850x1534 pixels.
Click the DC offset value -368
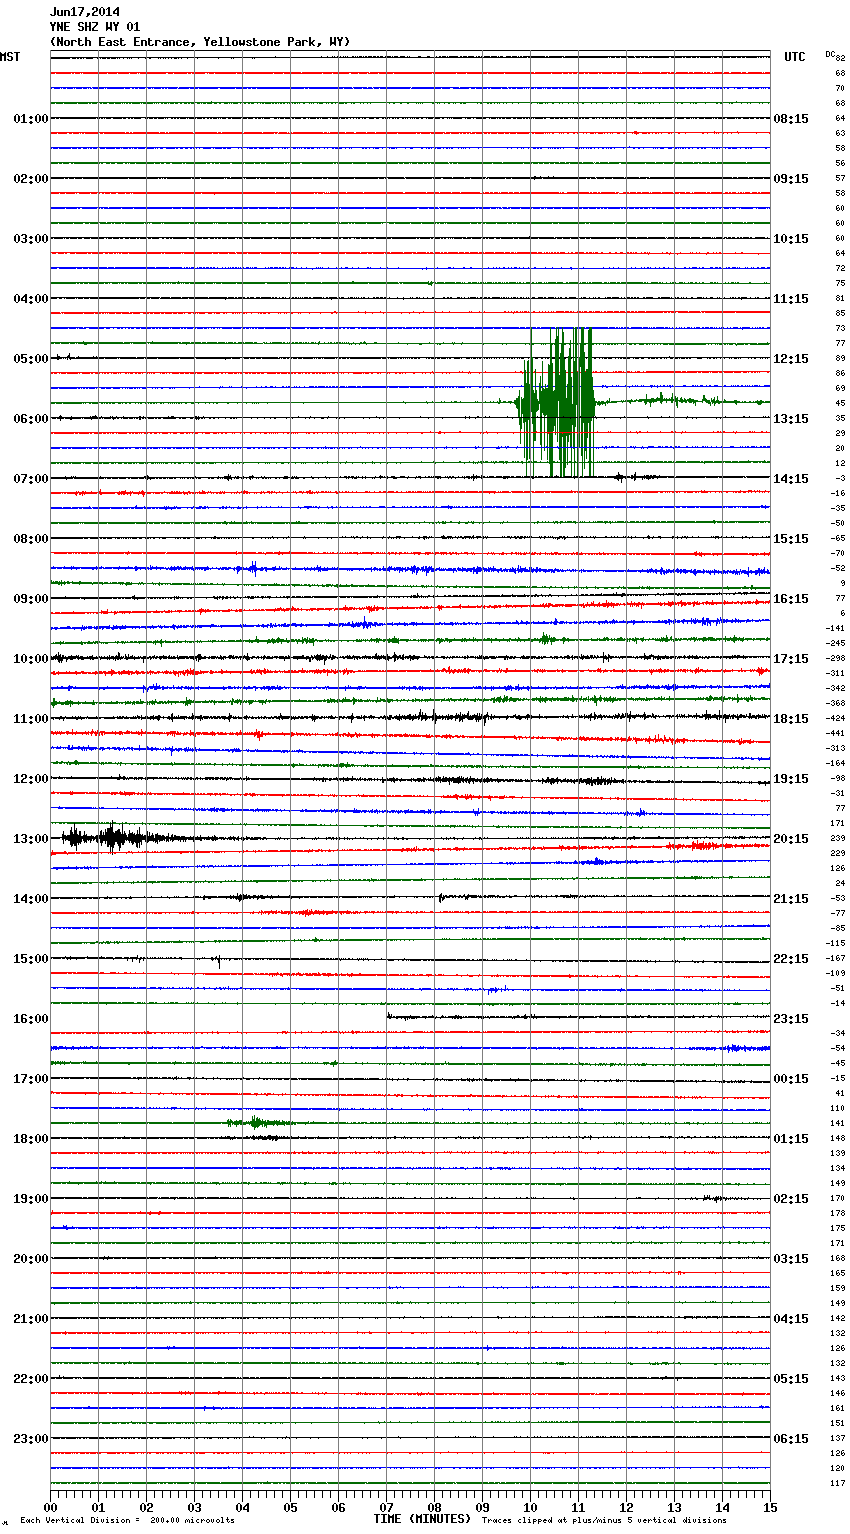pyautogui.click(x=835, y=704)
